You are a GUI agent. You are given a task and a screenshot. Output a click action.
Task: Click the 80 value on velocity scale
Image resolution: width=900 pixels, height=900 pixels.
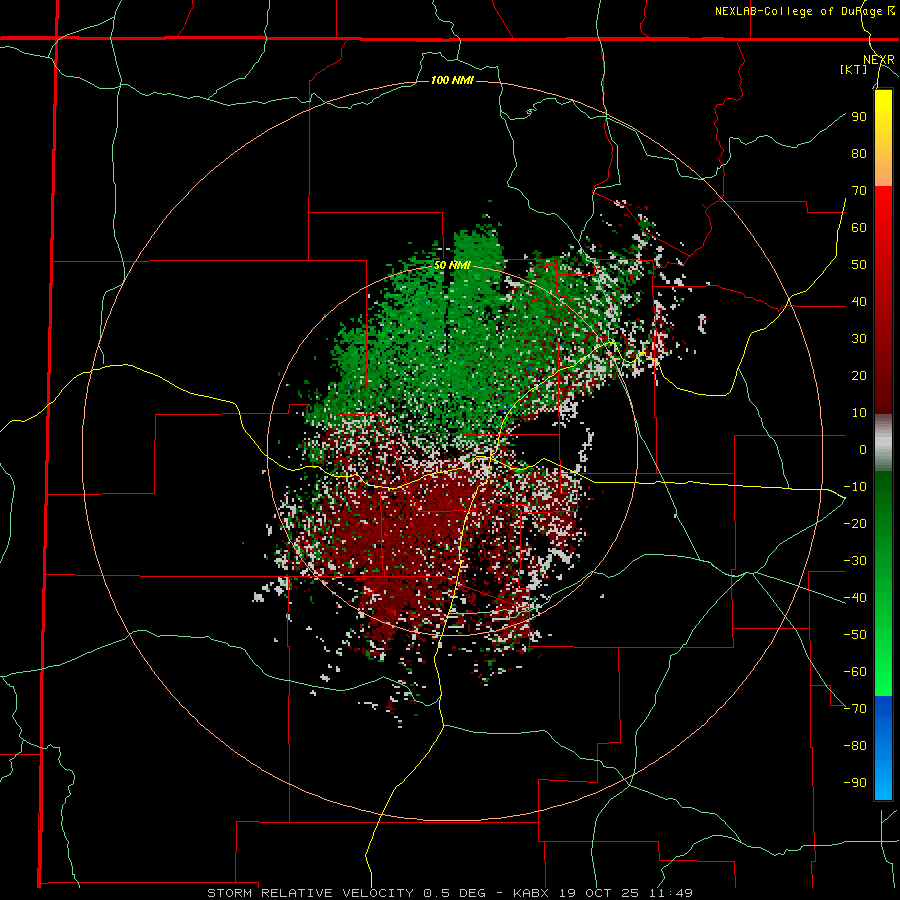859,153
